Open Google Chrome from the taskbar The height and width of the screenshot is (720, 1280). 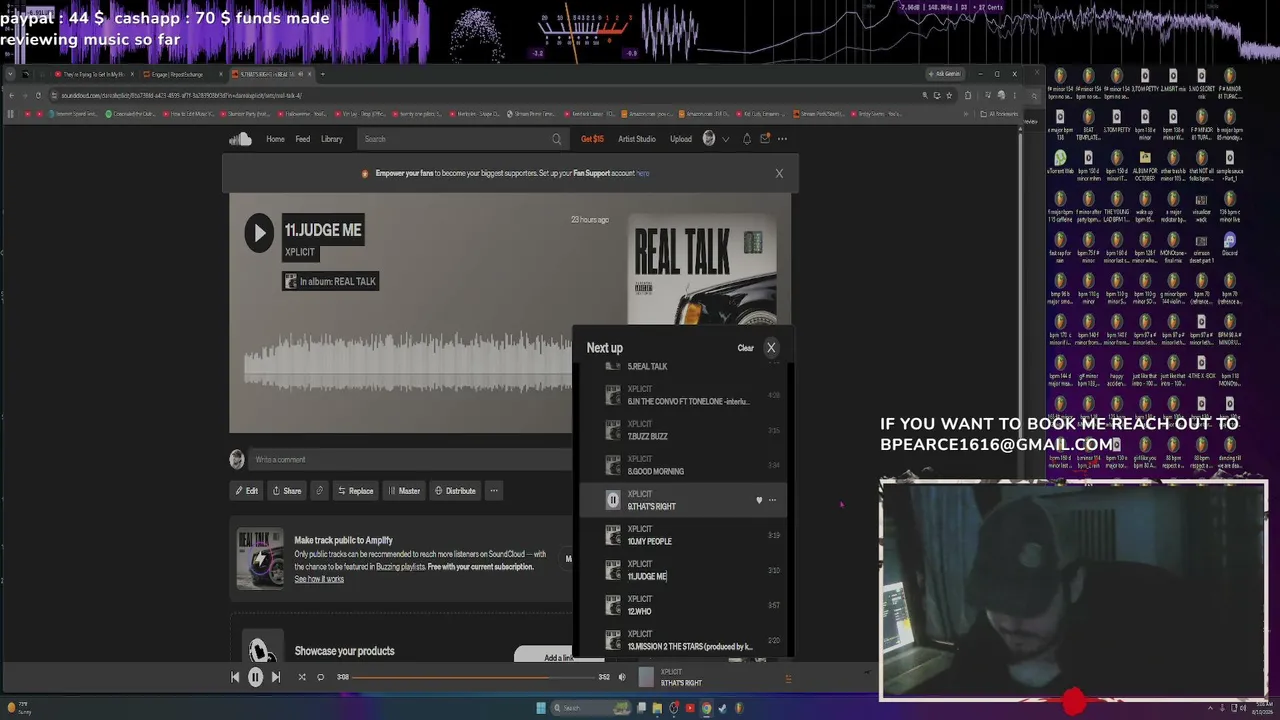pyautogui.click(x=706, y=708)
